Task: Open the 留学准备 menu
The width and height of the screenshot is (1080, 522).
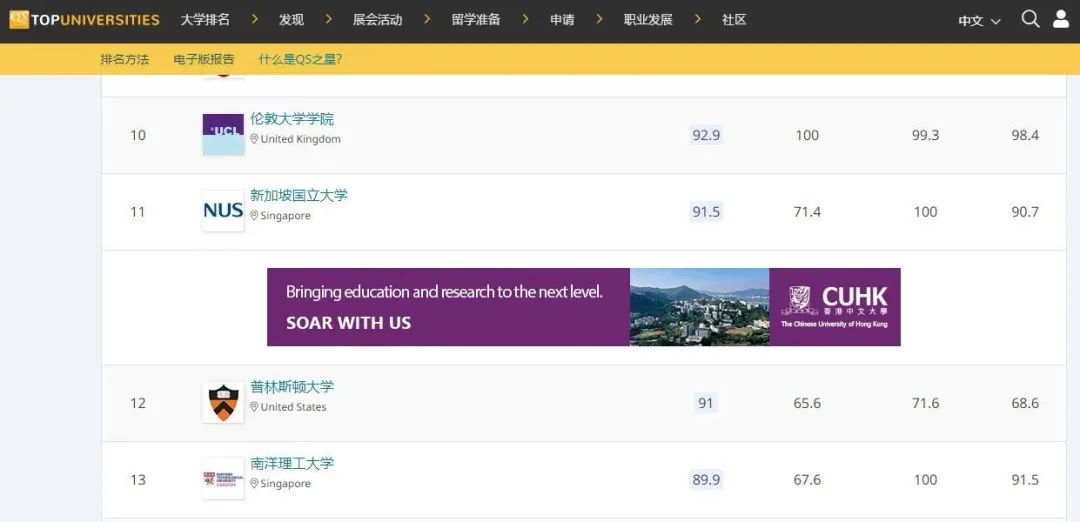Action: [476, 20]
